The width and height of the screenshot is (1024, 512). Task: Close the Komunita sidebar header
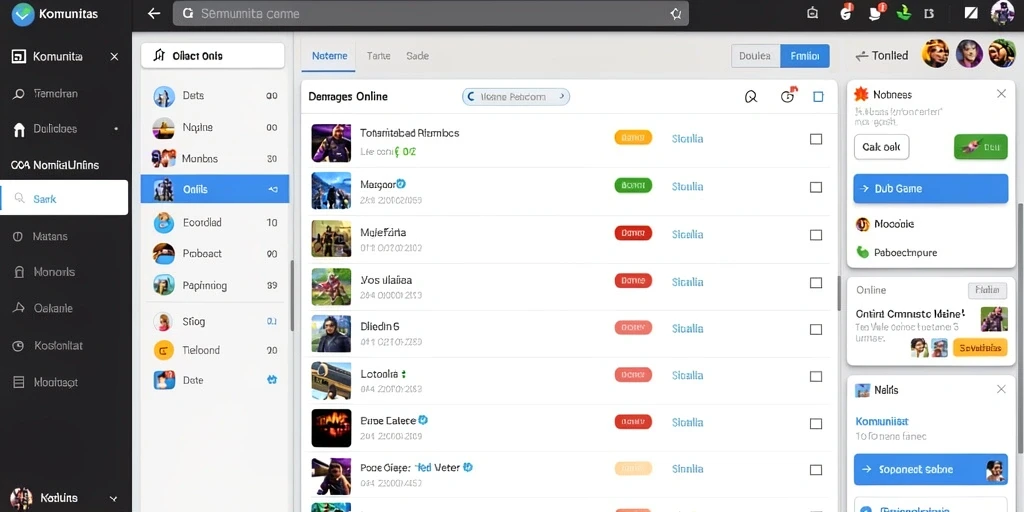(114, 57)
